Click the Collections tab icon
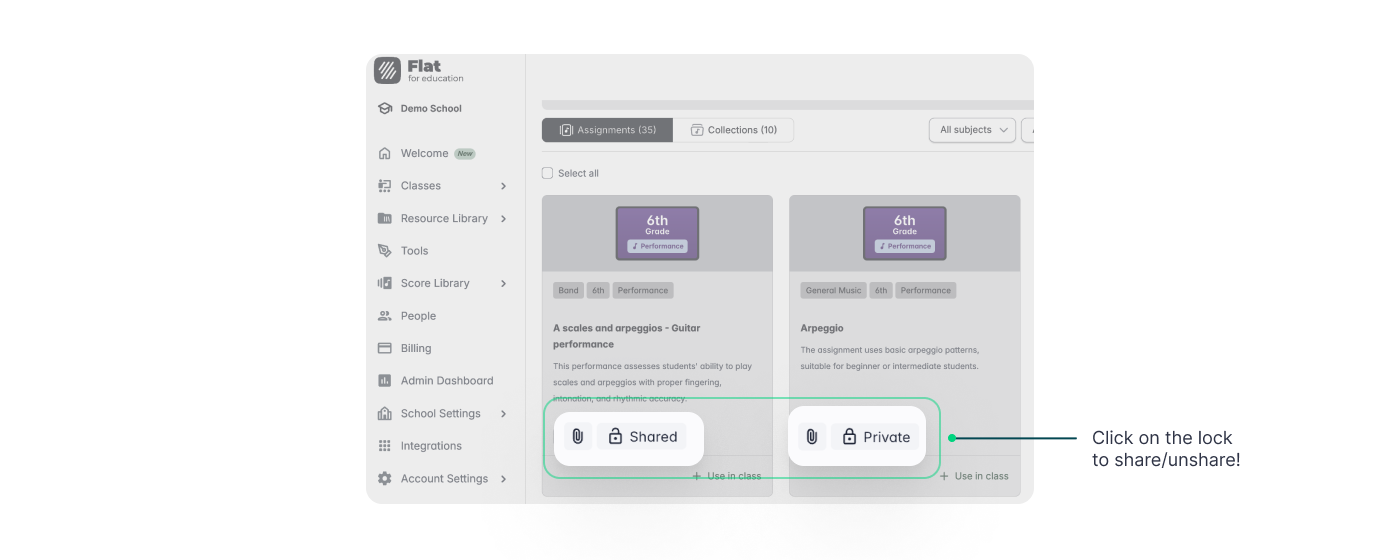 pos(697,130)
